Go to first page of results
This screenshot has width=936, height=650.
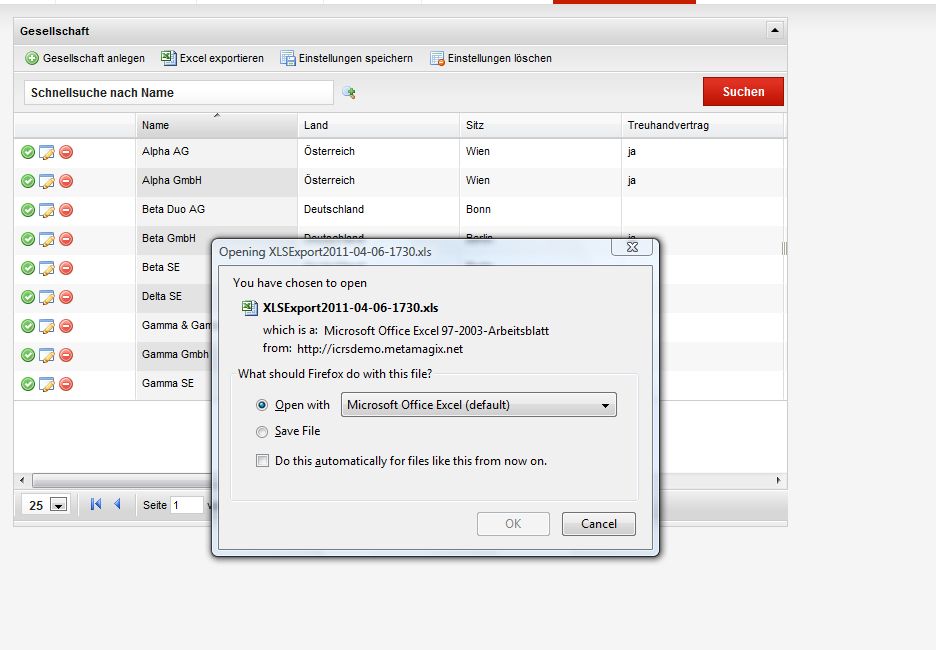pyautogui.click(x=96, y=504)
